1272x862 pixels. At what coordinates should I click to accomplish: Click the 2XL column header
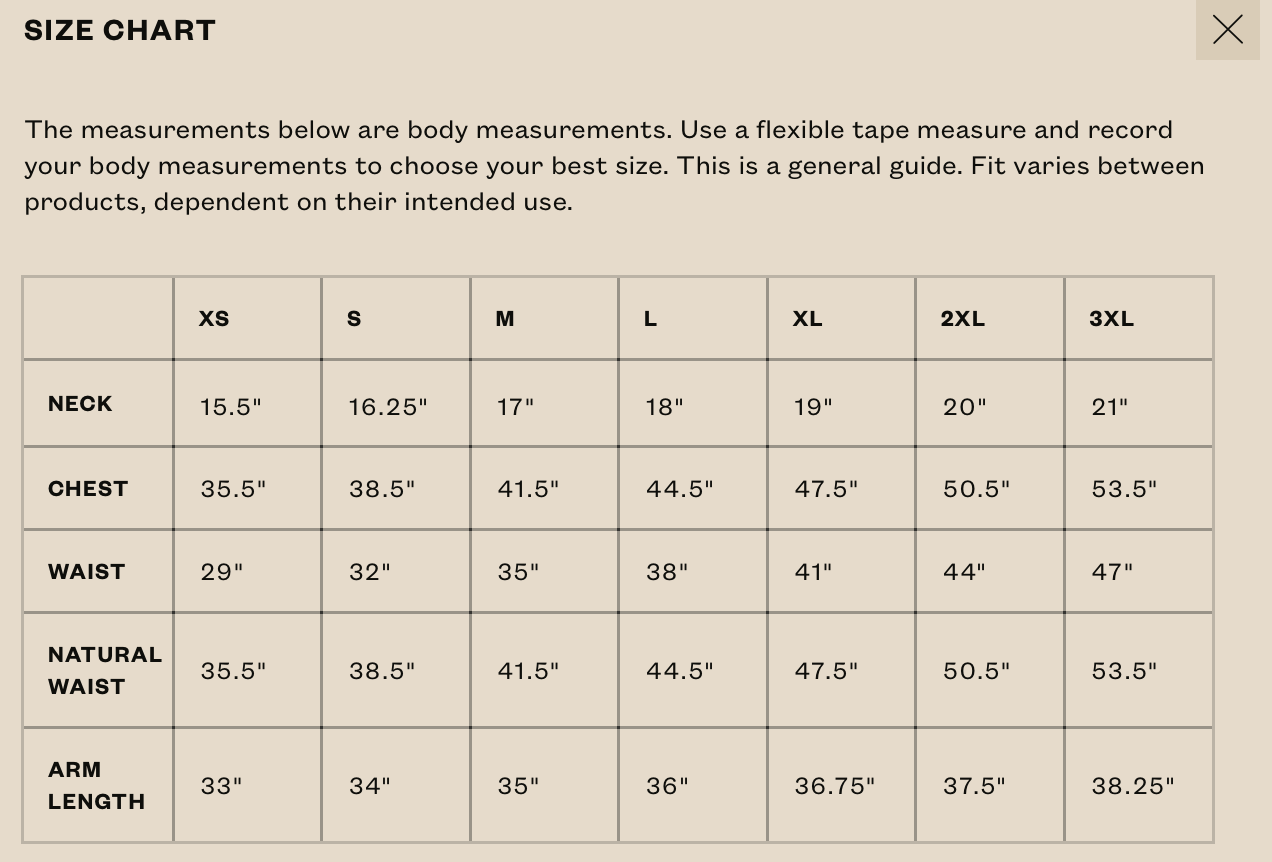(x=962, y=319)
